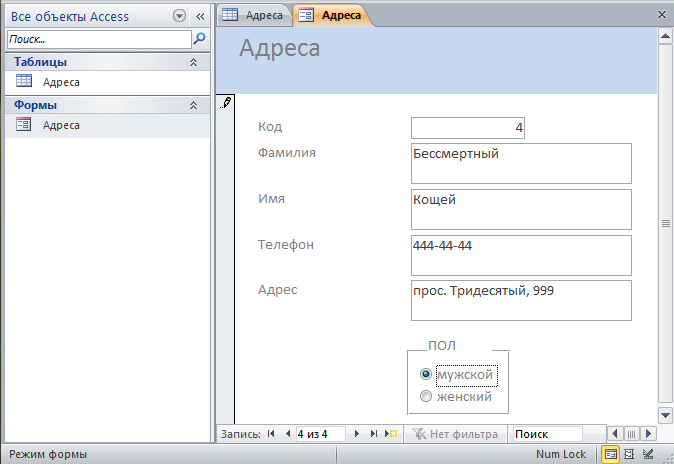Click the horizontal scrollbar thumb

click(631, 434)
